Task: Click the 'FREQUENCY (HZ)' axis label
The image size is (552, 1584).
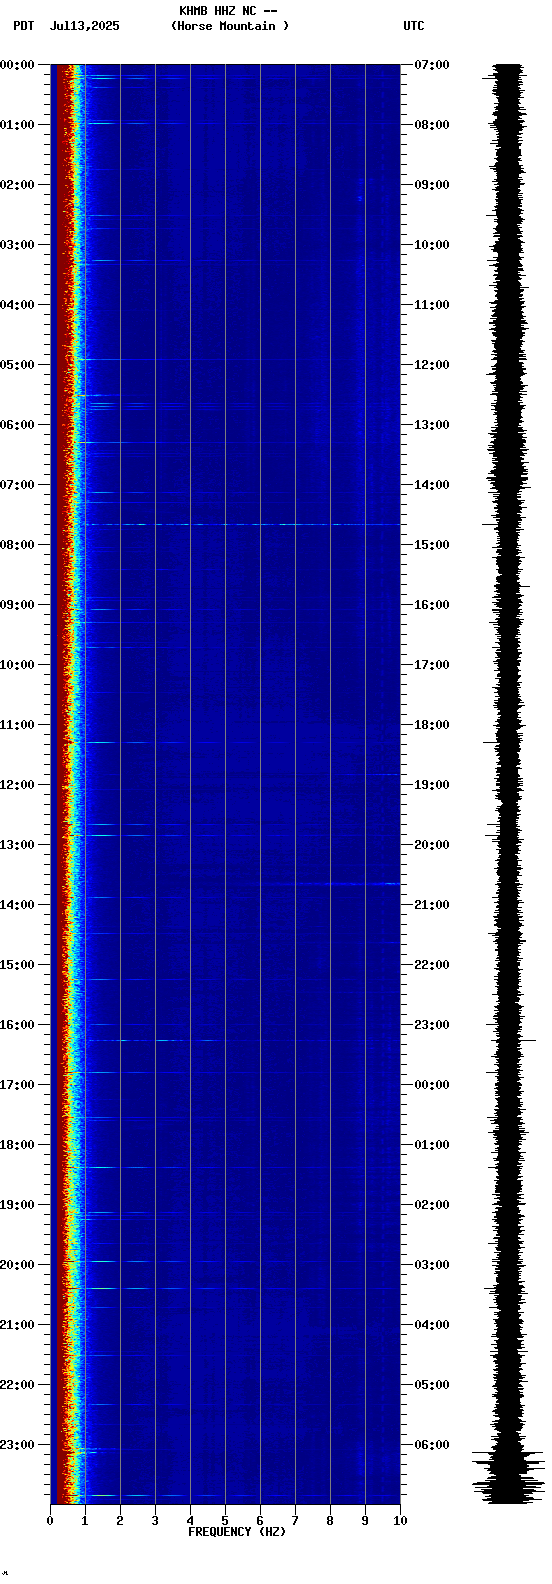Action: (237, 1532)
